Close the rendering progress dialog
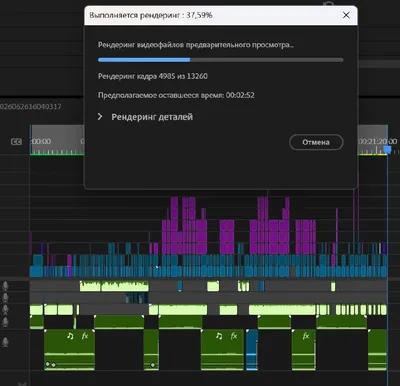 point(346,15)
